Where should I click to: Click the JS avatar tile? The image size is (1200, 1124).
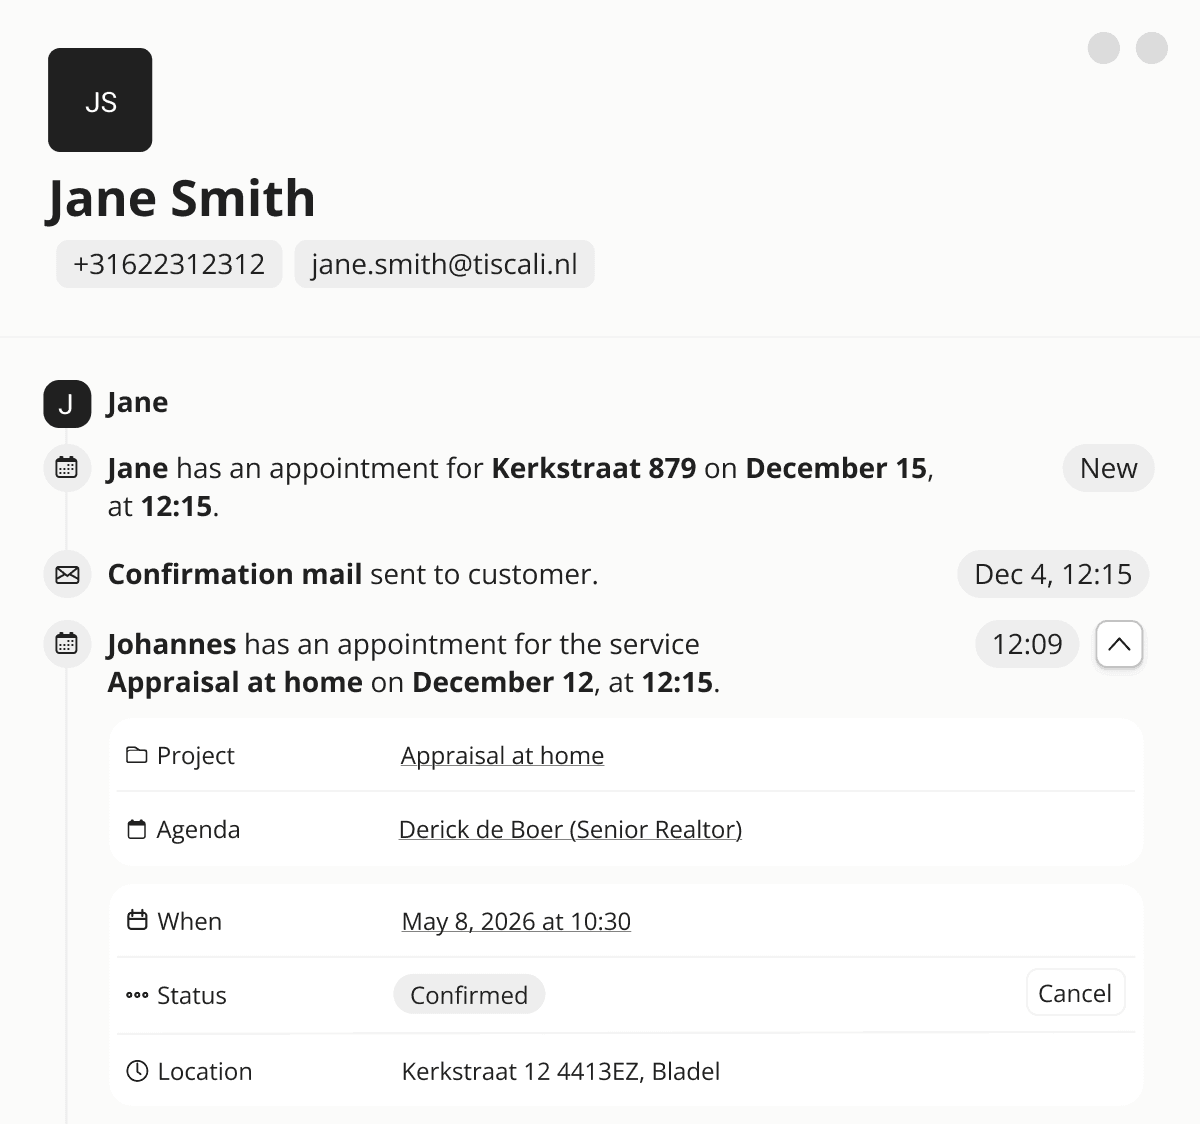coord(100,100)
